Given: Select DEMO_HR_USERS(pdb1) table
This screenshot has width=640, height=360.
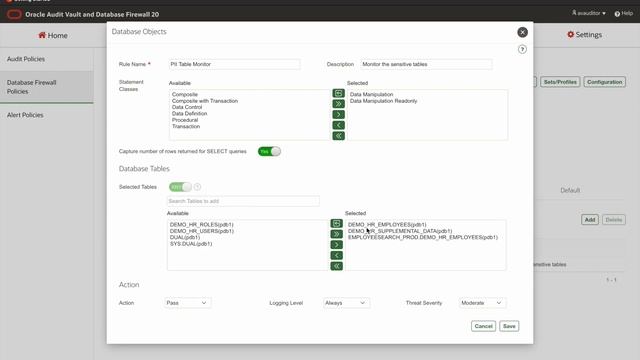Looking at the screenshot, I should [x=202, y=231].
